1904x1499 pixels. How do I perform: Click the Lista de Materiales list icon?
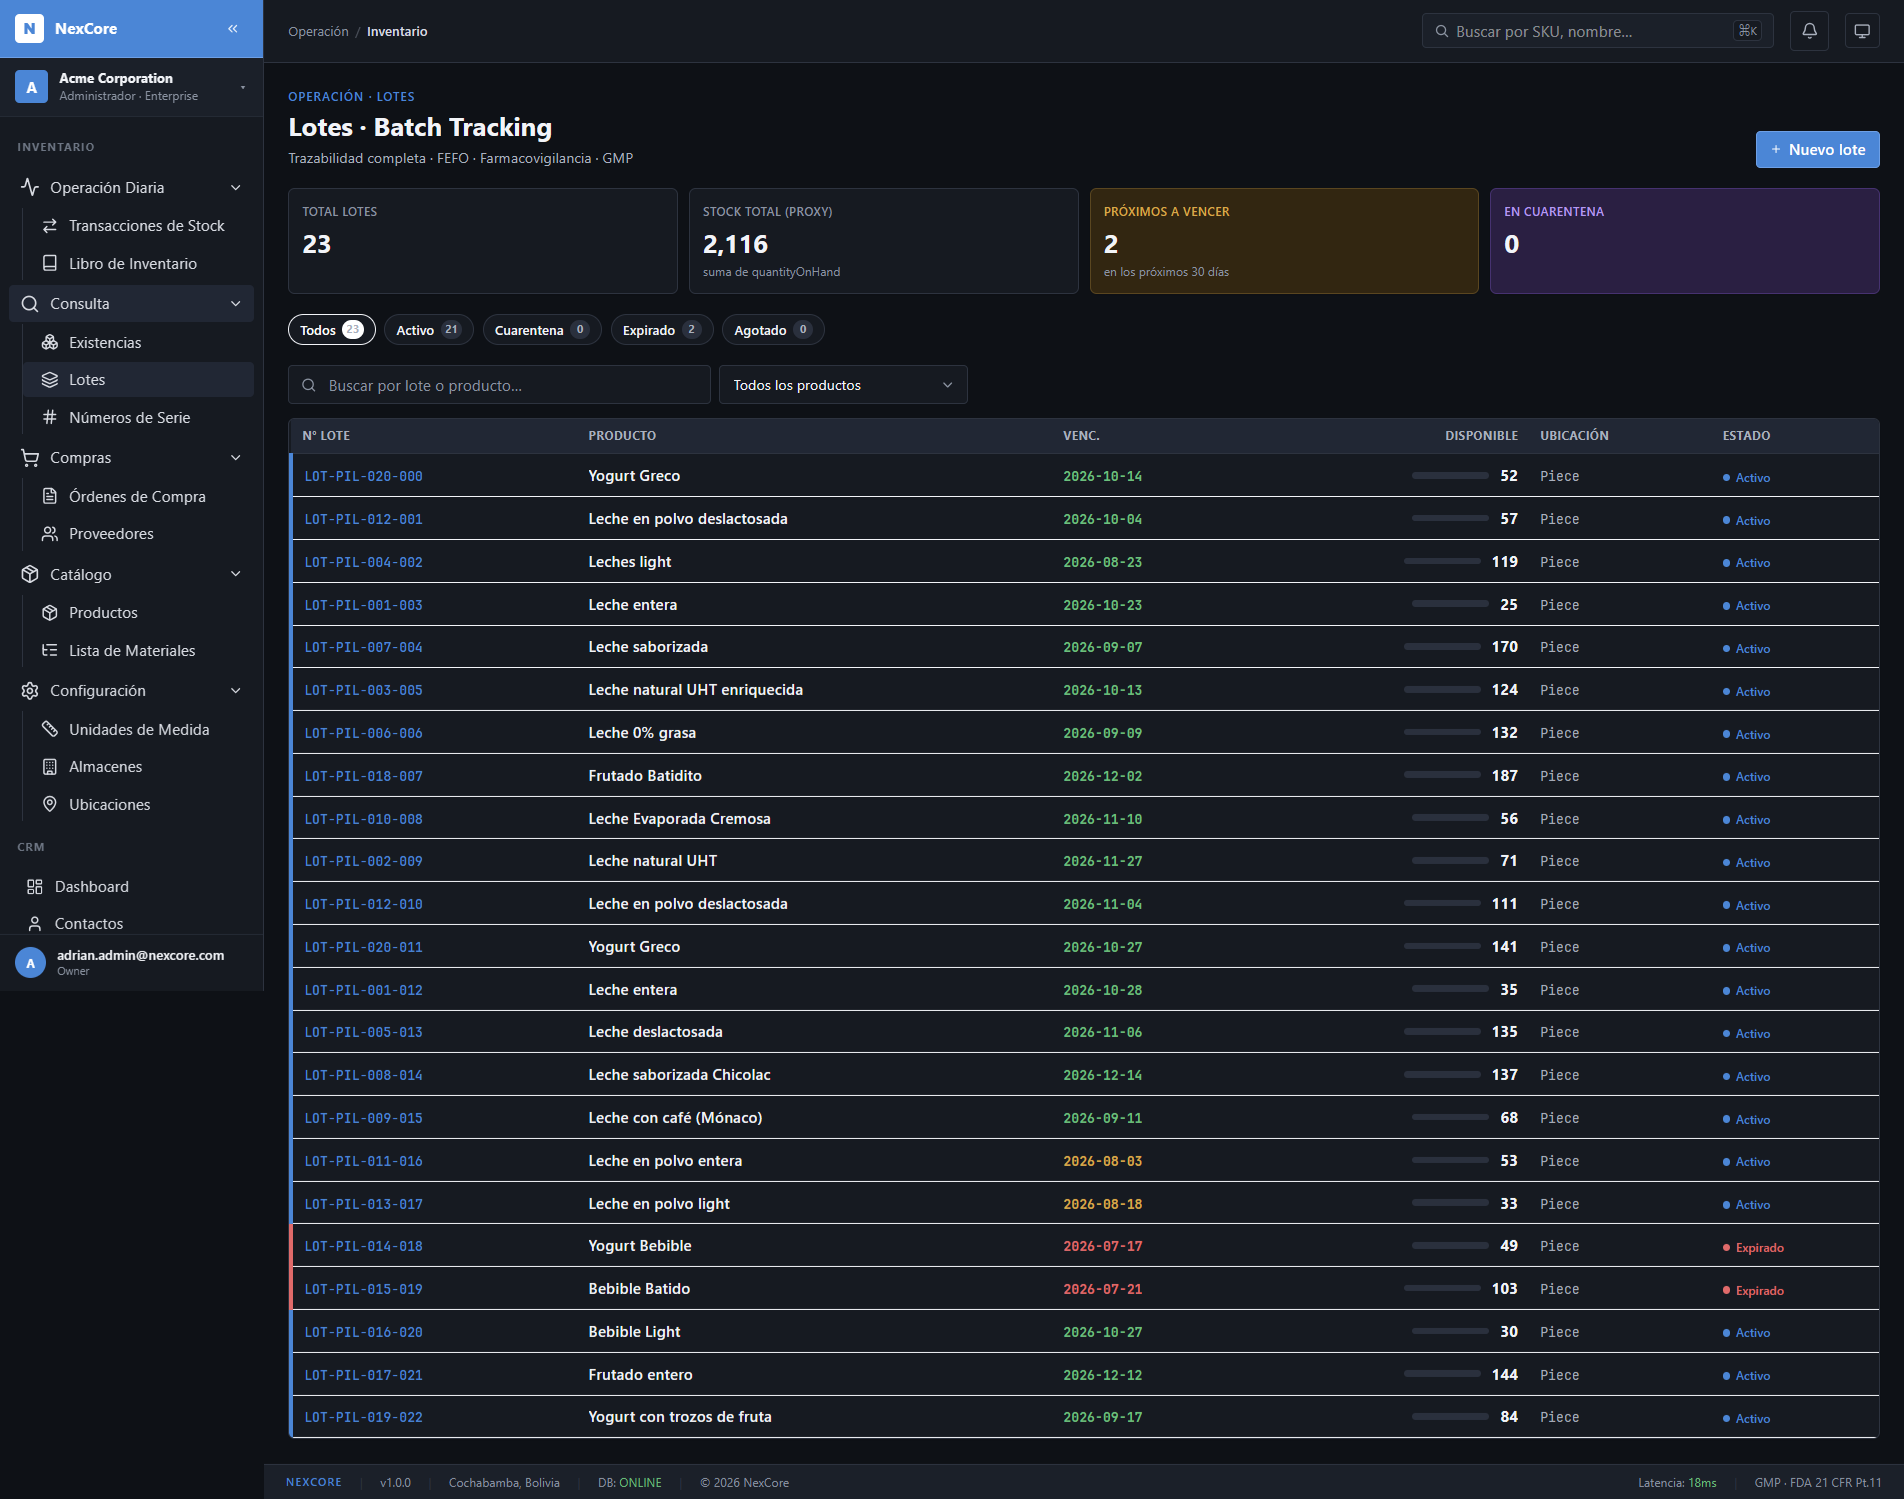point(50,650)
